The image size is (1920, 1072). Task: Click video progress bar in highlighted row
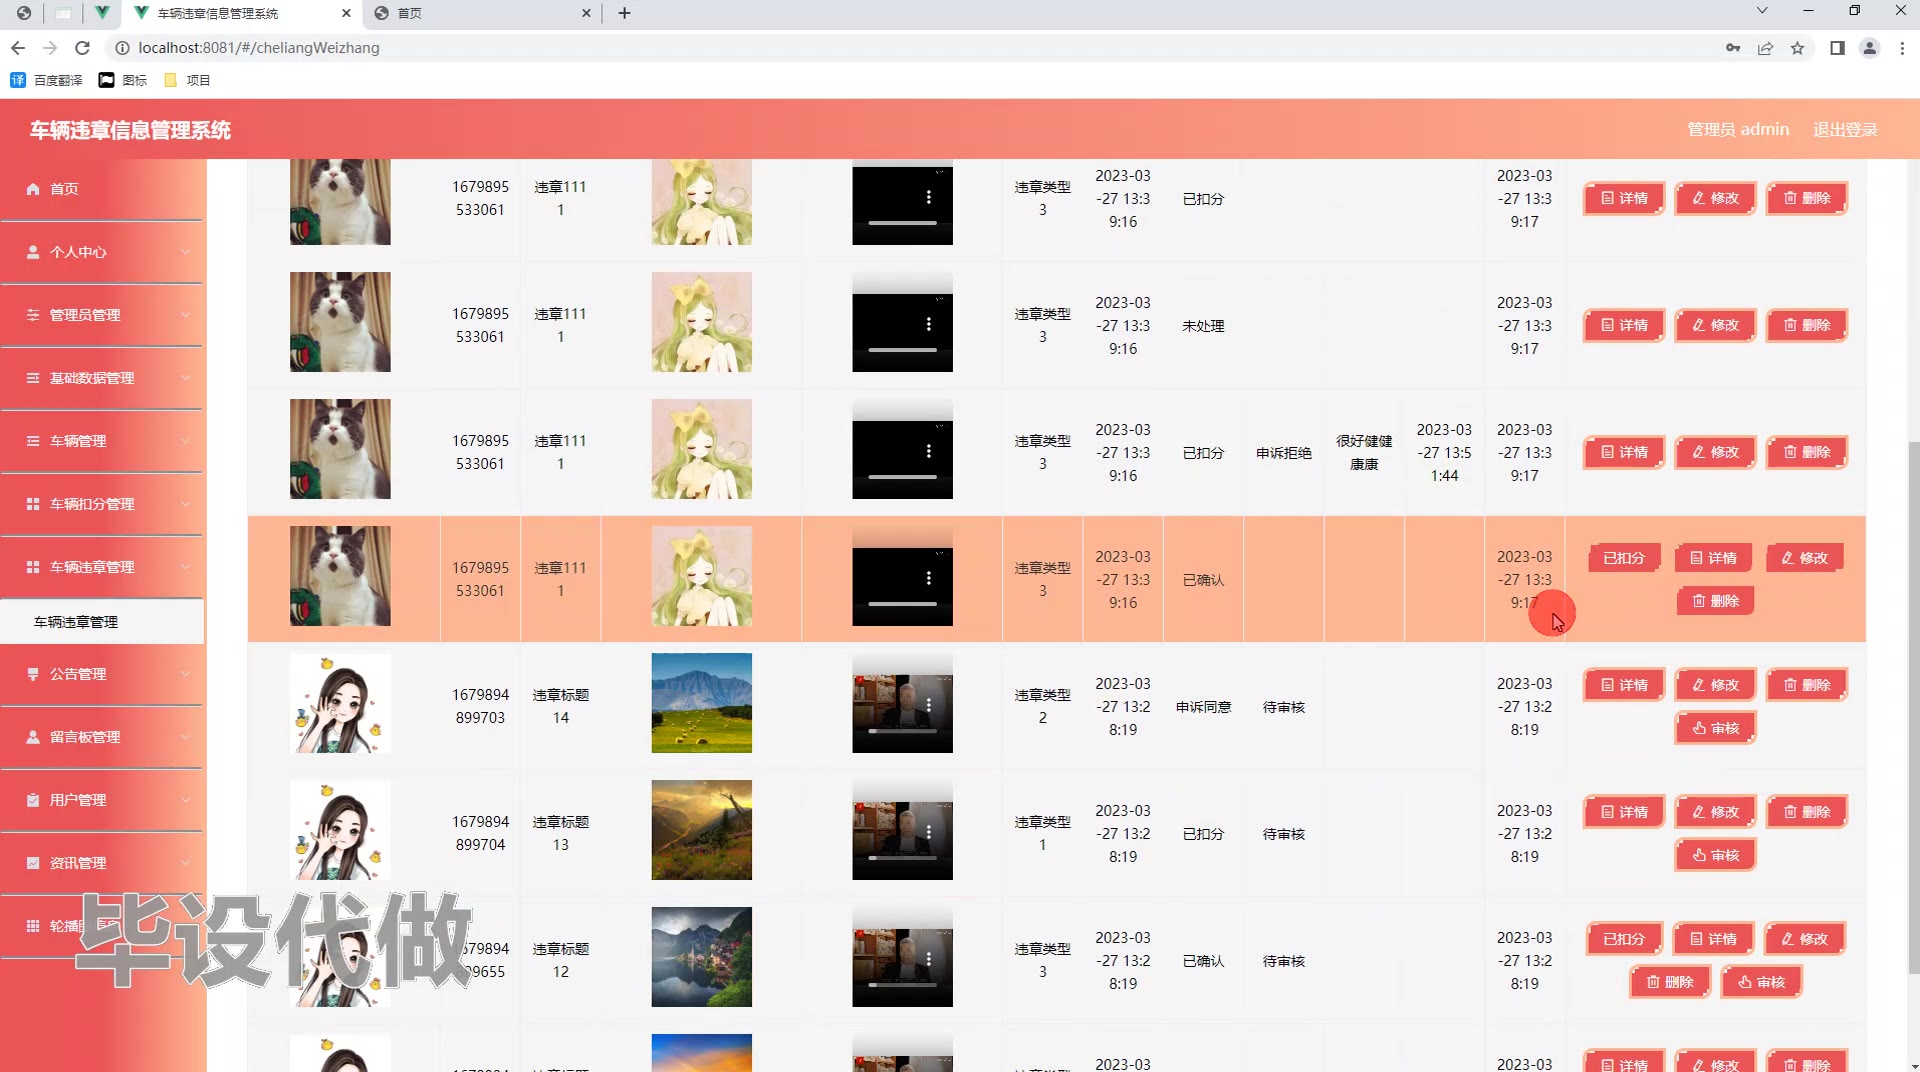click(902, 604)
